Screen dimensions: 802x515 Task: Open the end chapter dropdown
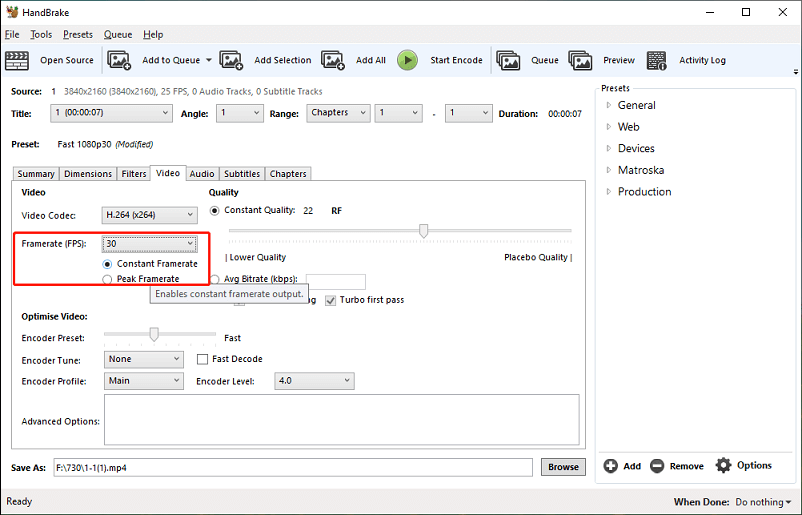(x=469, y=113)
